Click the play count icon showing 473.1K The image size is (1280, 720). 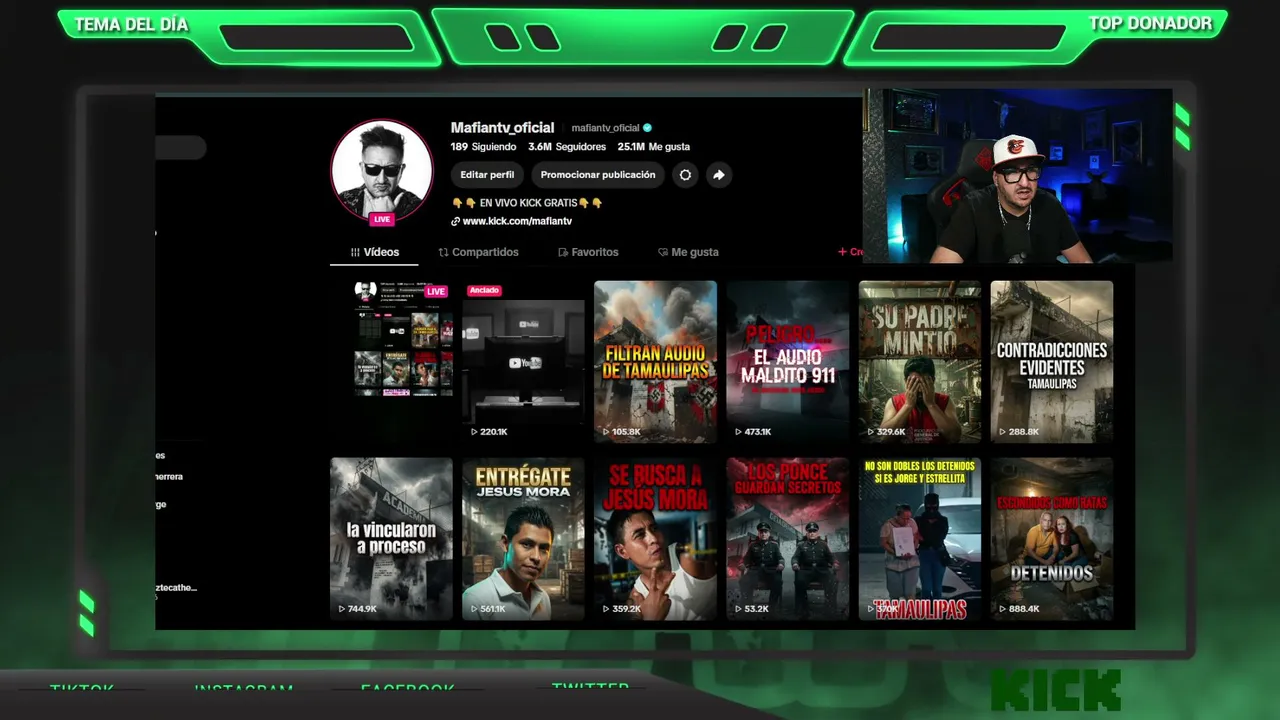[738, 432]
